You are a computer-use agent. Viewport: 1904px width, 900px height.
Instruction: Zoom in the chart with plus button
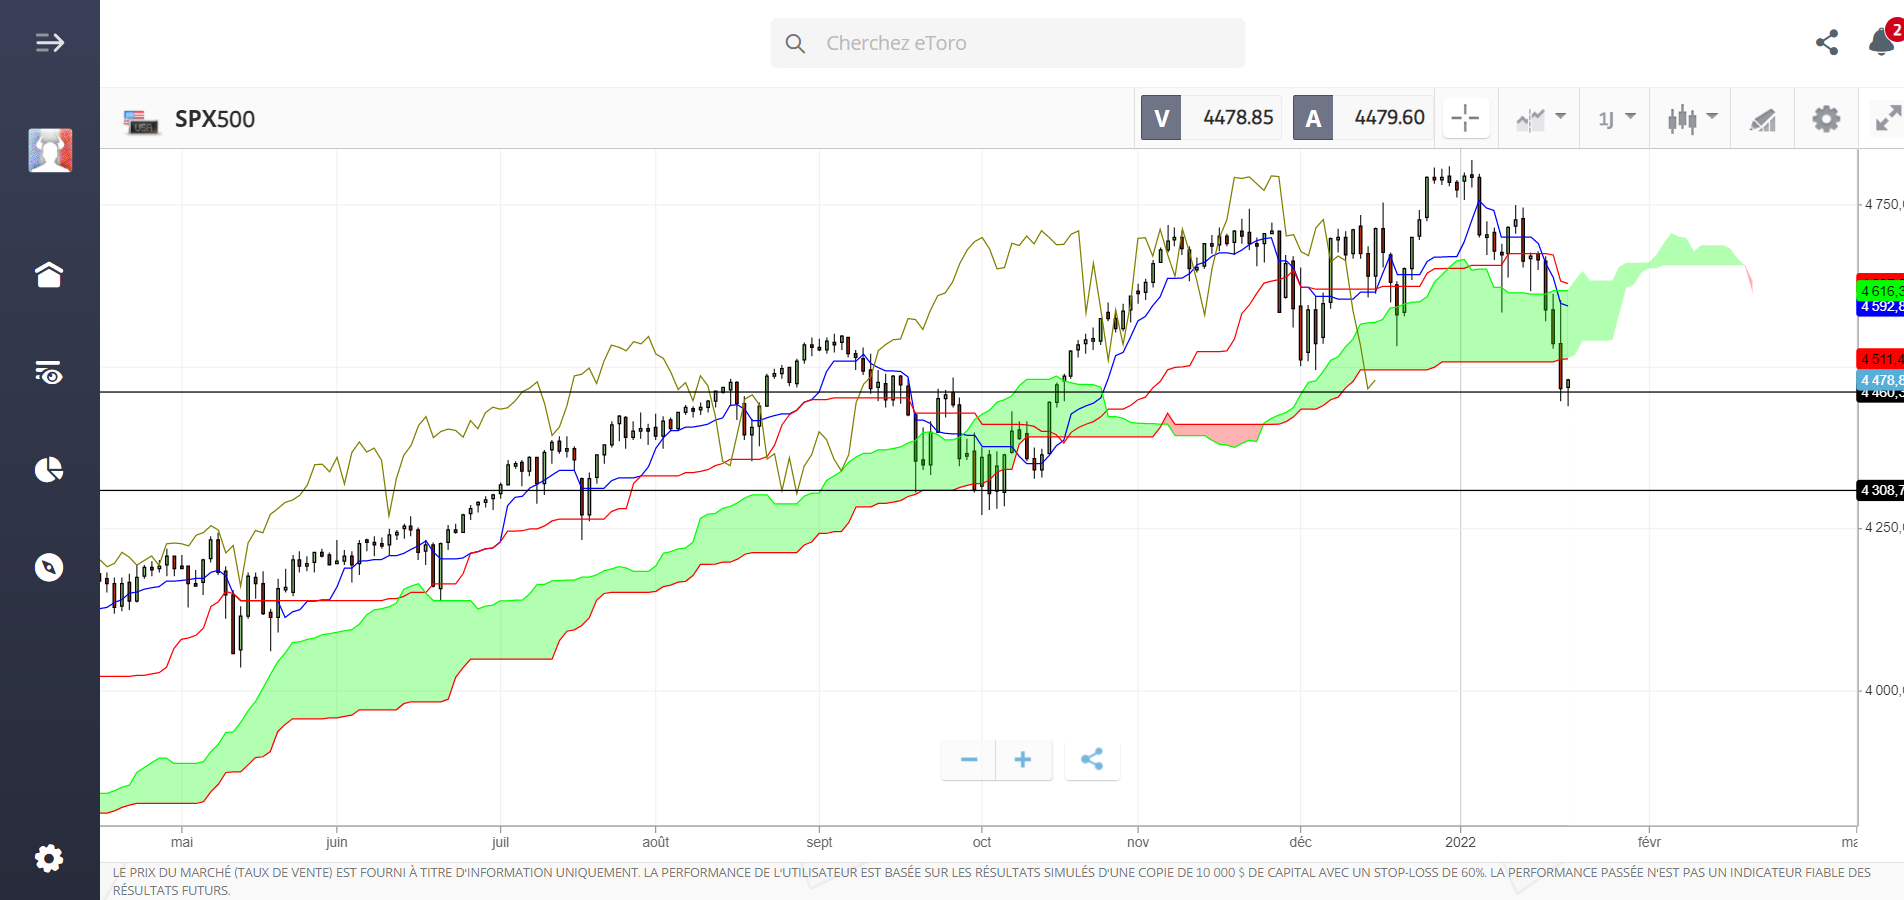click(1023, 760)
